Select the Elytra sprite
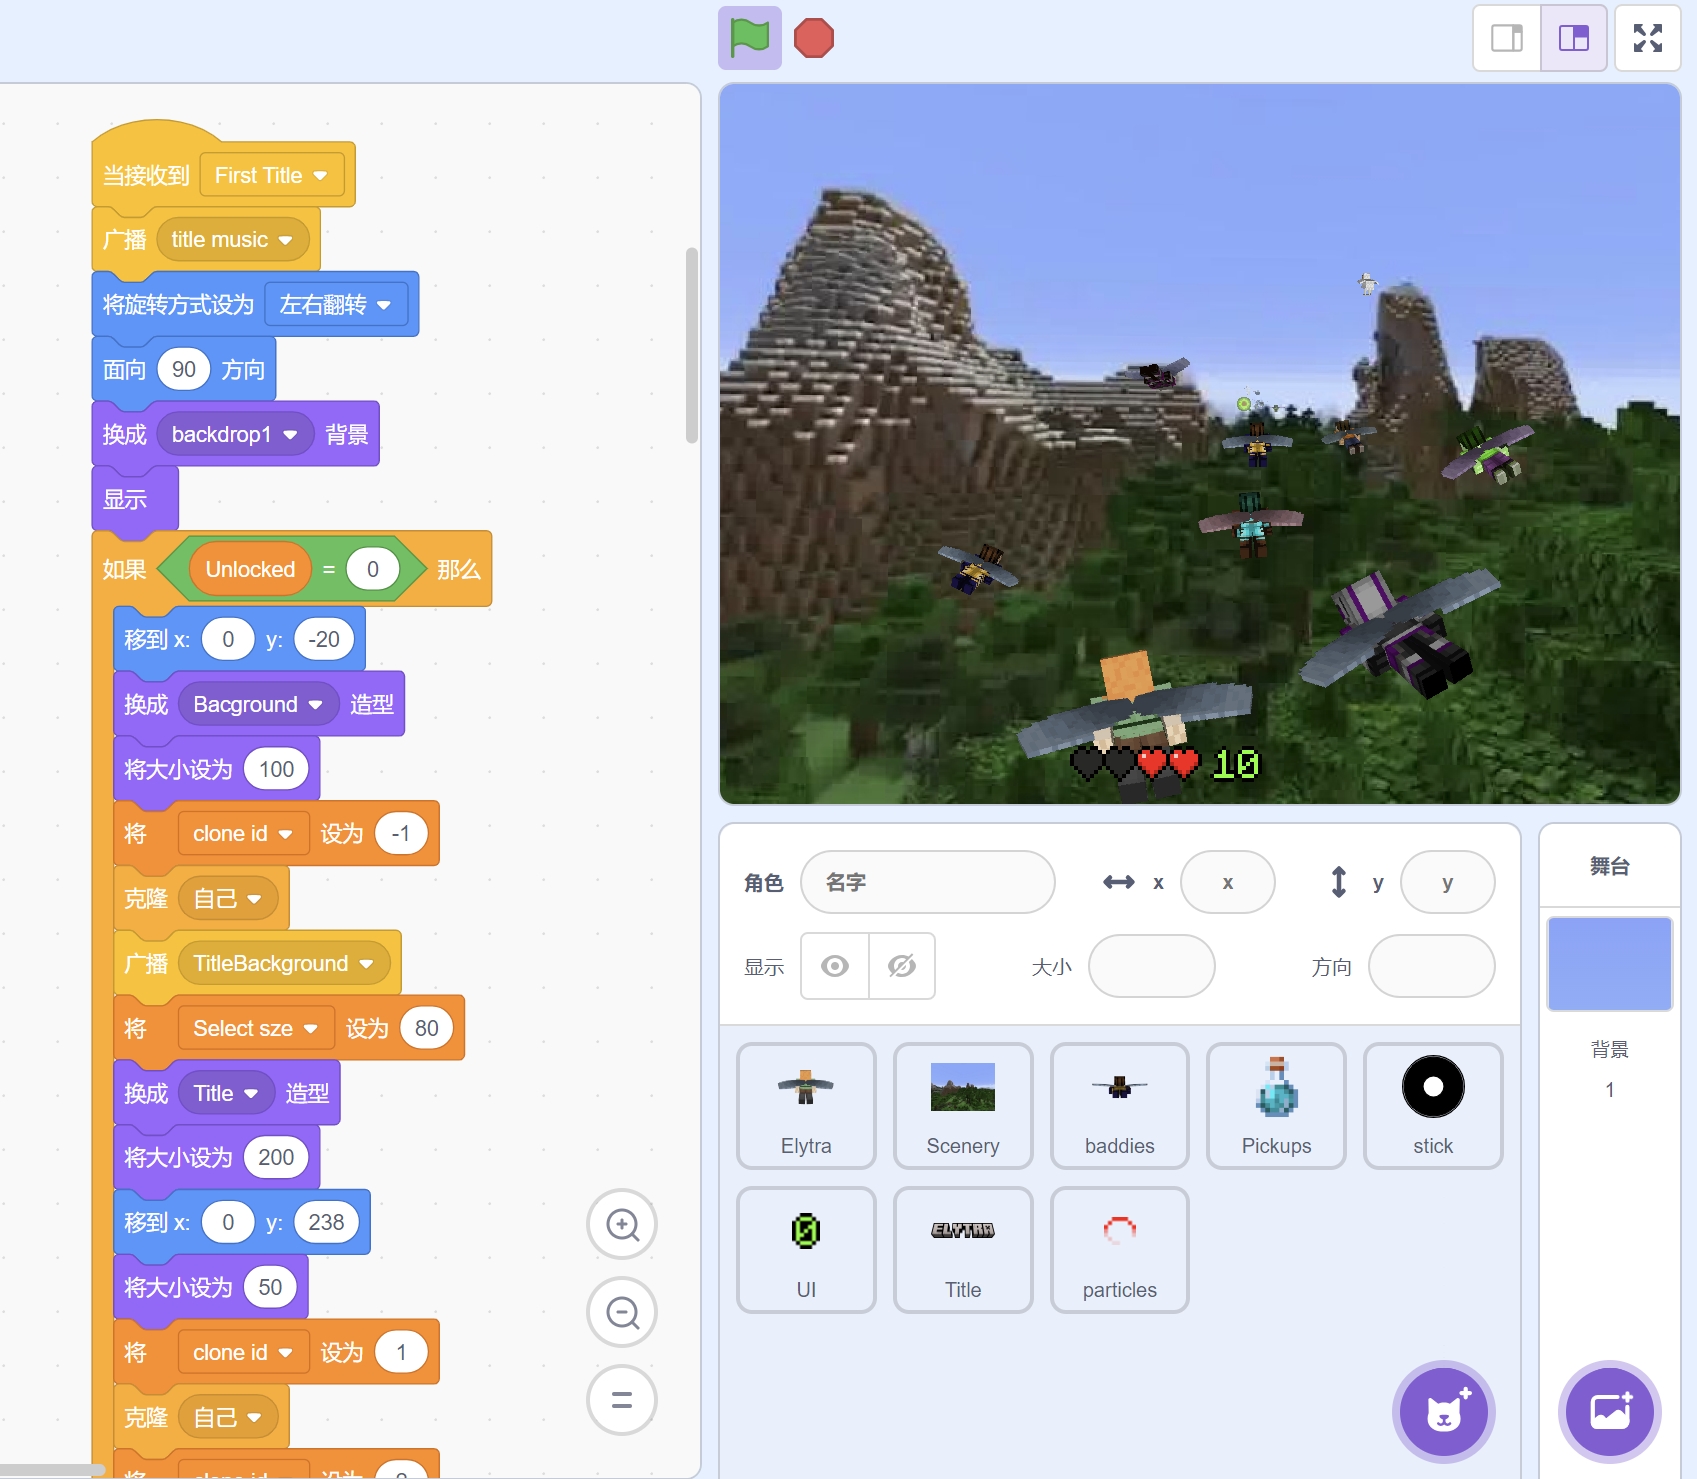The image size is (1697, 1479). (806, 1105)
